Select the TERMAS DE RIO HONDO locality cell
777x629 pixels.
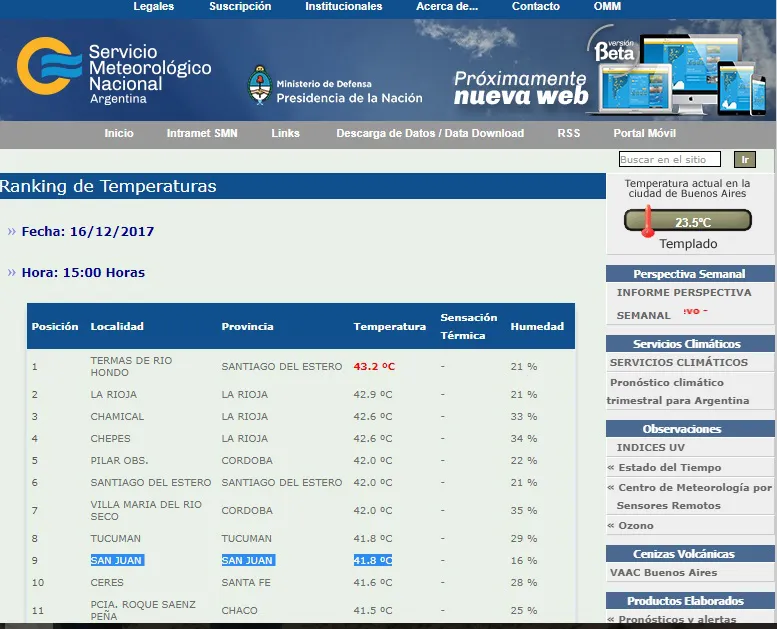pos(131,366)
